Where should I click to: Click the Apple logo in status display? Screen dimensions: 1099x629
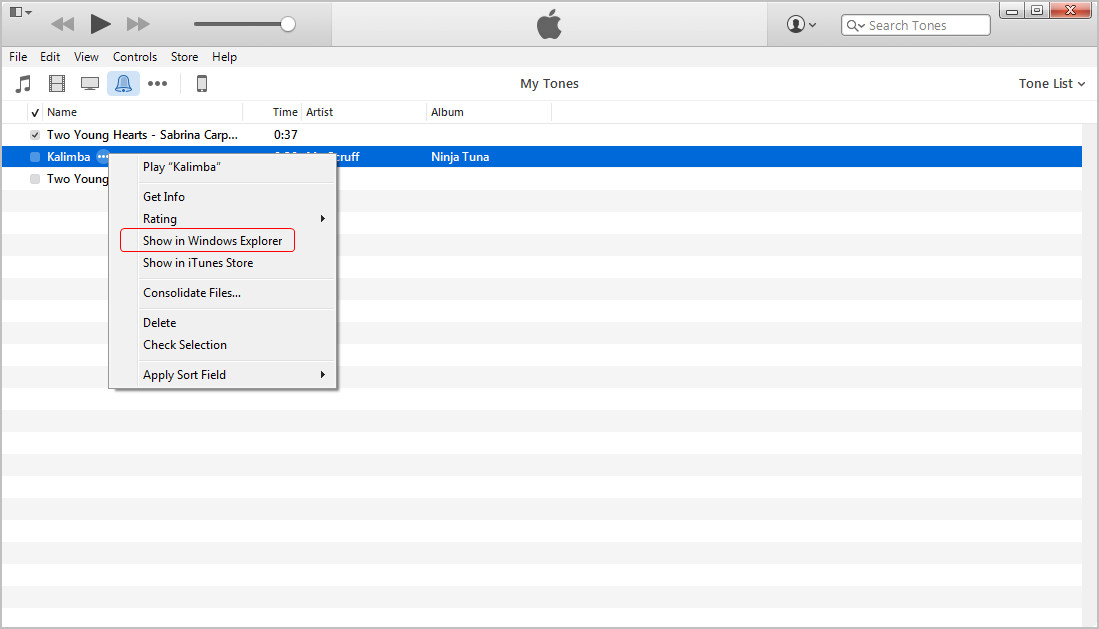(550, 25)
